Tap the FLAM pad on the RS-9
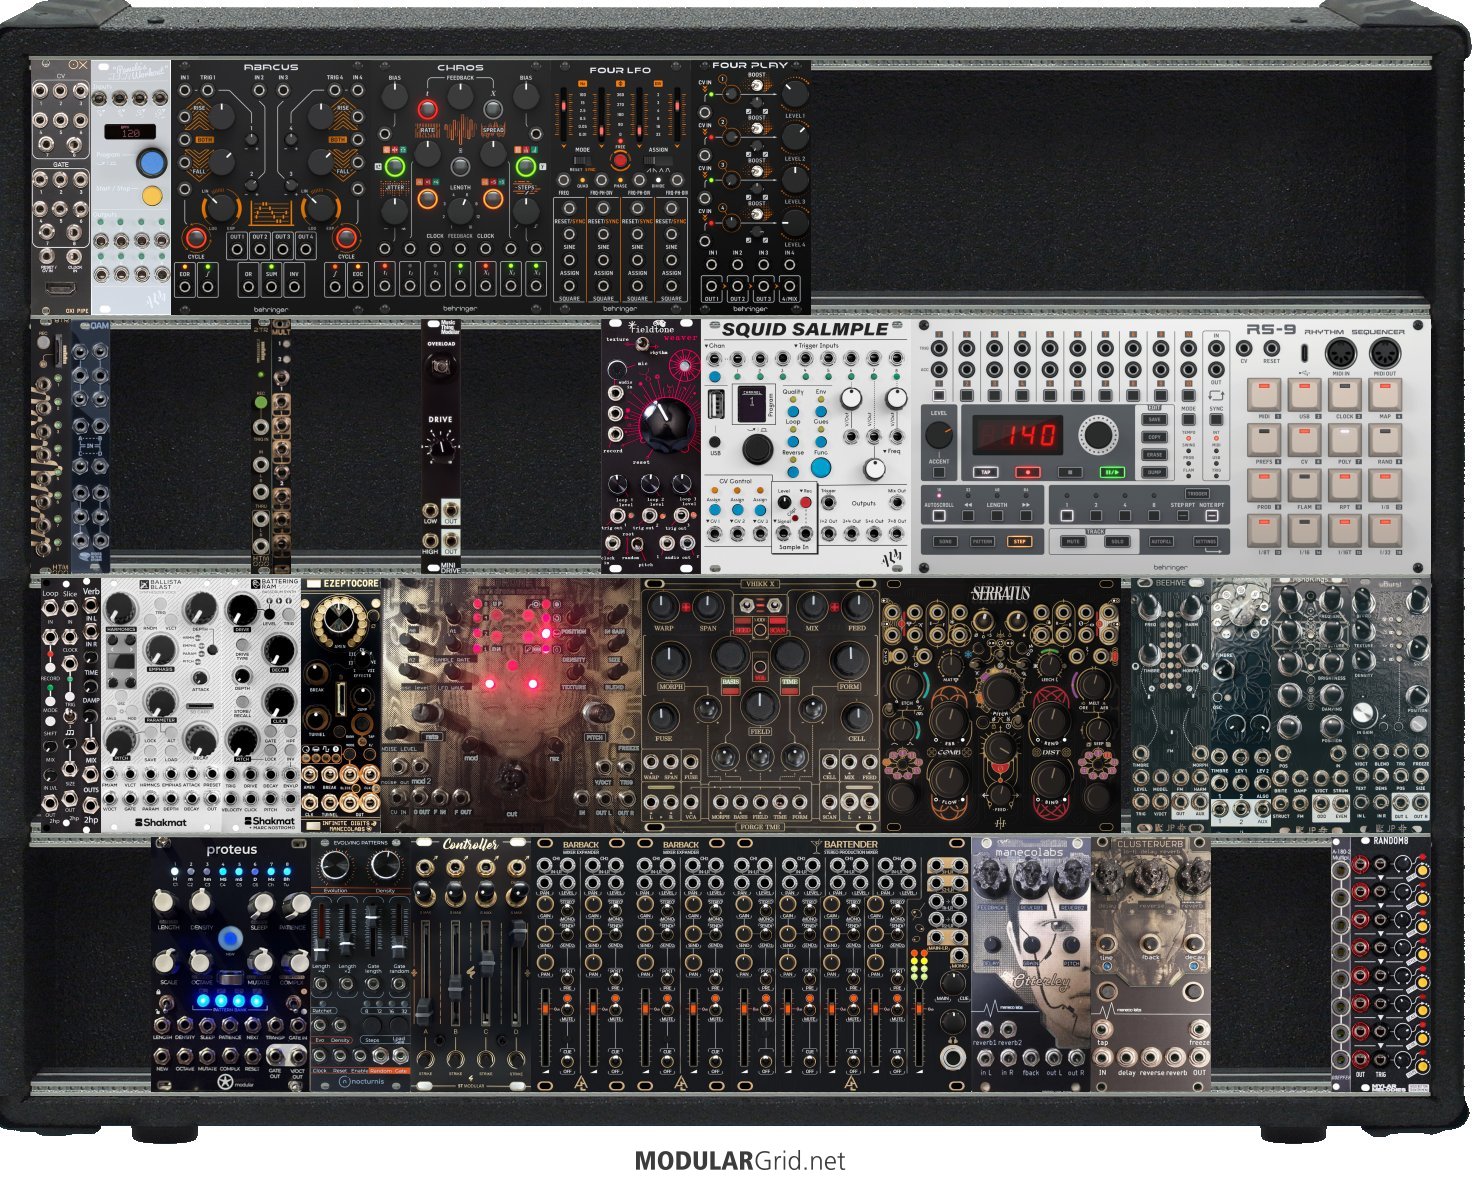1482x1182 pixels. [1305, 486]
